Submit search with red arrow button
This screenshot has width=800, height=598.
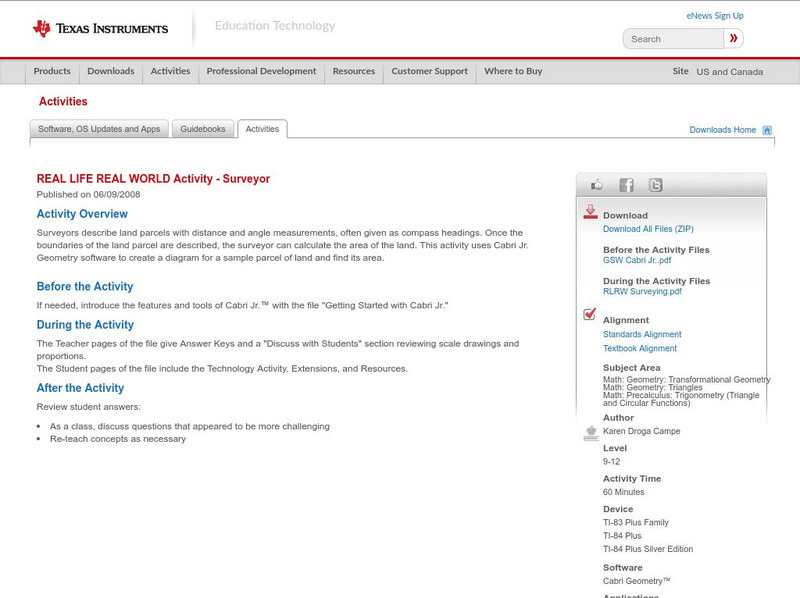click(733, 39)
